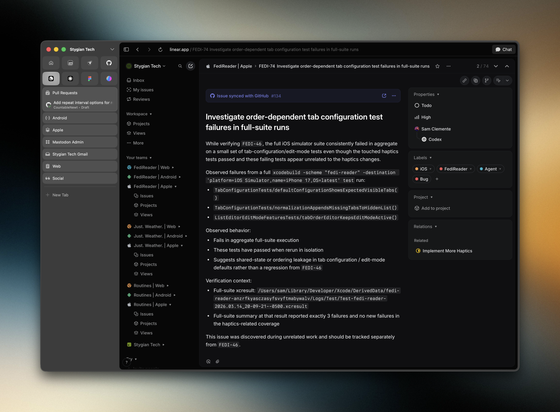Image resolution: width=560 pixels, height=412 pixels.
Task: Click the compose new issue icon
Action: (191, 66)
